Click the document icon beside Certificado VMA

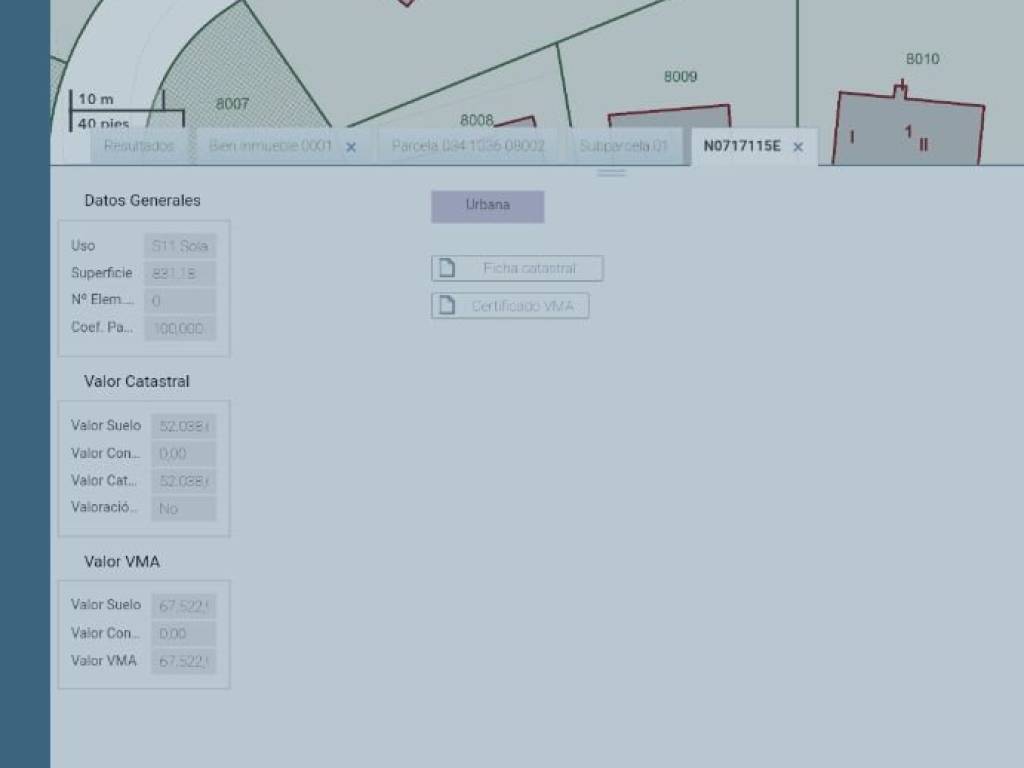[448, 306]
